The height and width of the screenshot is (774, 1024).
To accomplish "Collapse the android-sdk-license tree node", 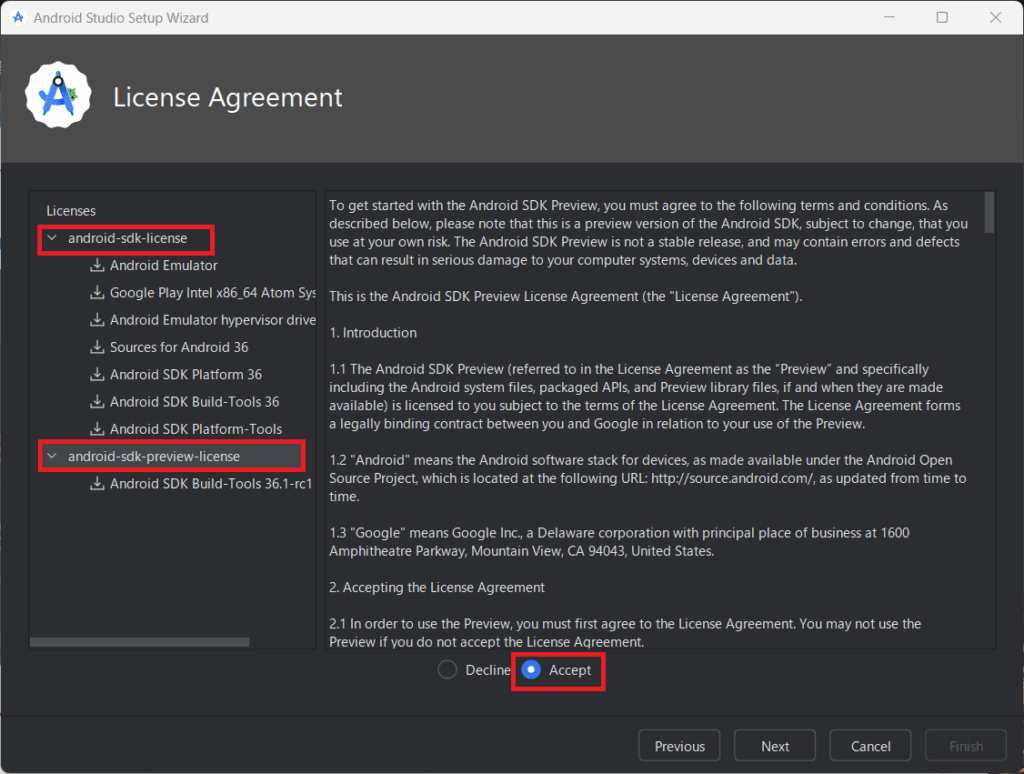I will point(52,239).
